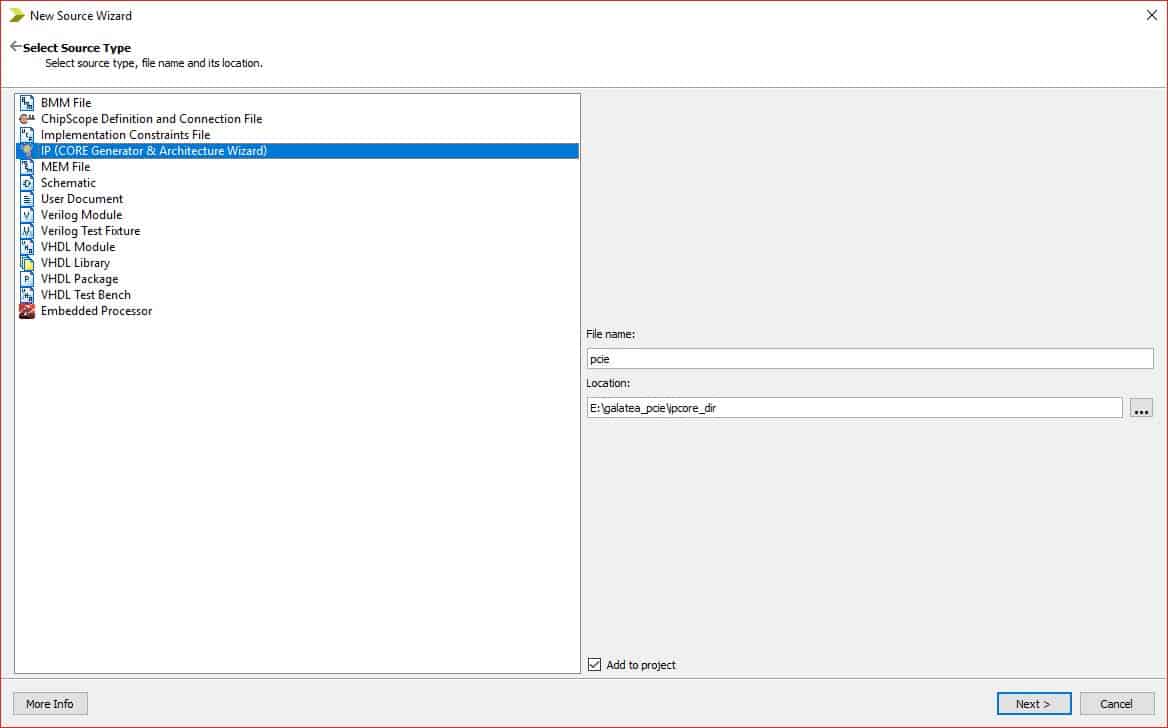Click the File name input field
Image resolution: width=1168 pixels, height=728 pixels.
869,359
